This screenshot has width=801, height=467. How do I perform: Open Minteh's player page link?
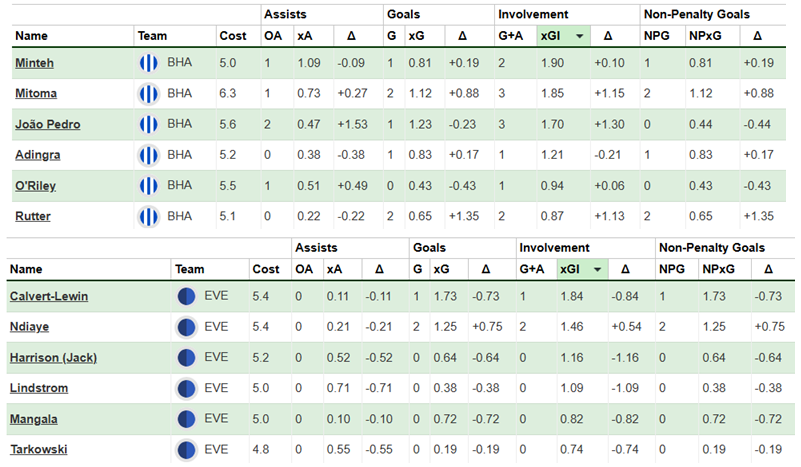tap(36, 63)
